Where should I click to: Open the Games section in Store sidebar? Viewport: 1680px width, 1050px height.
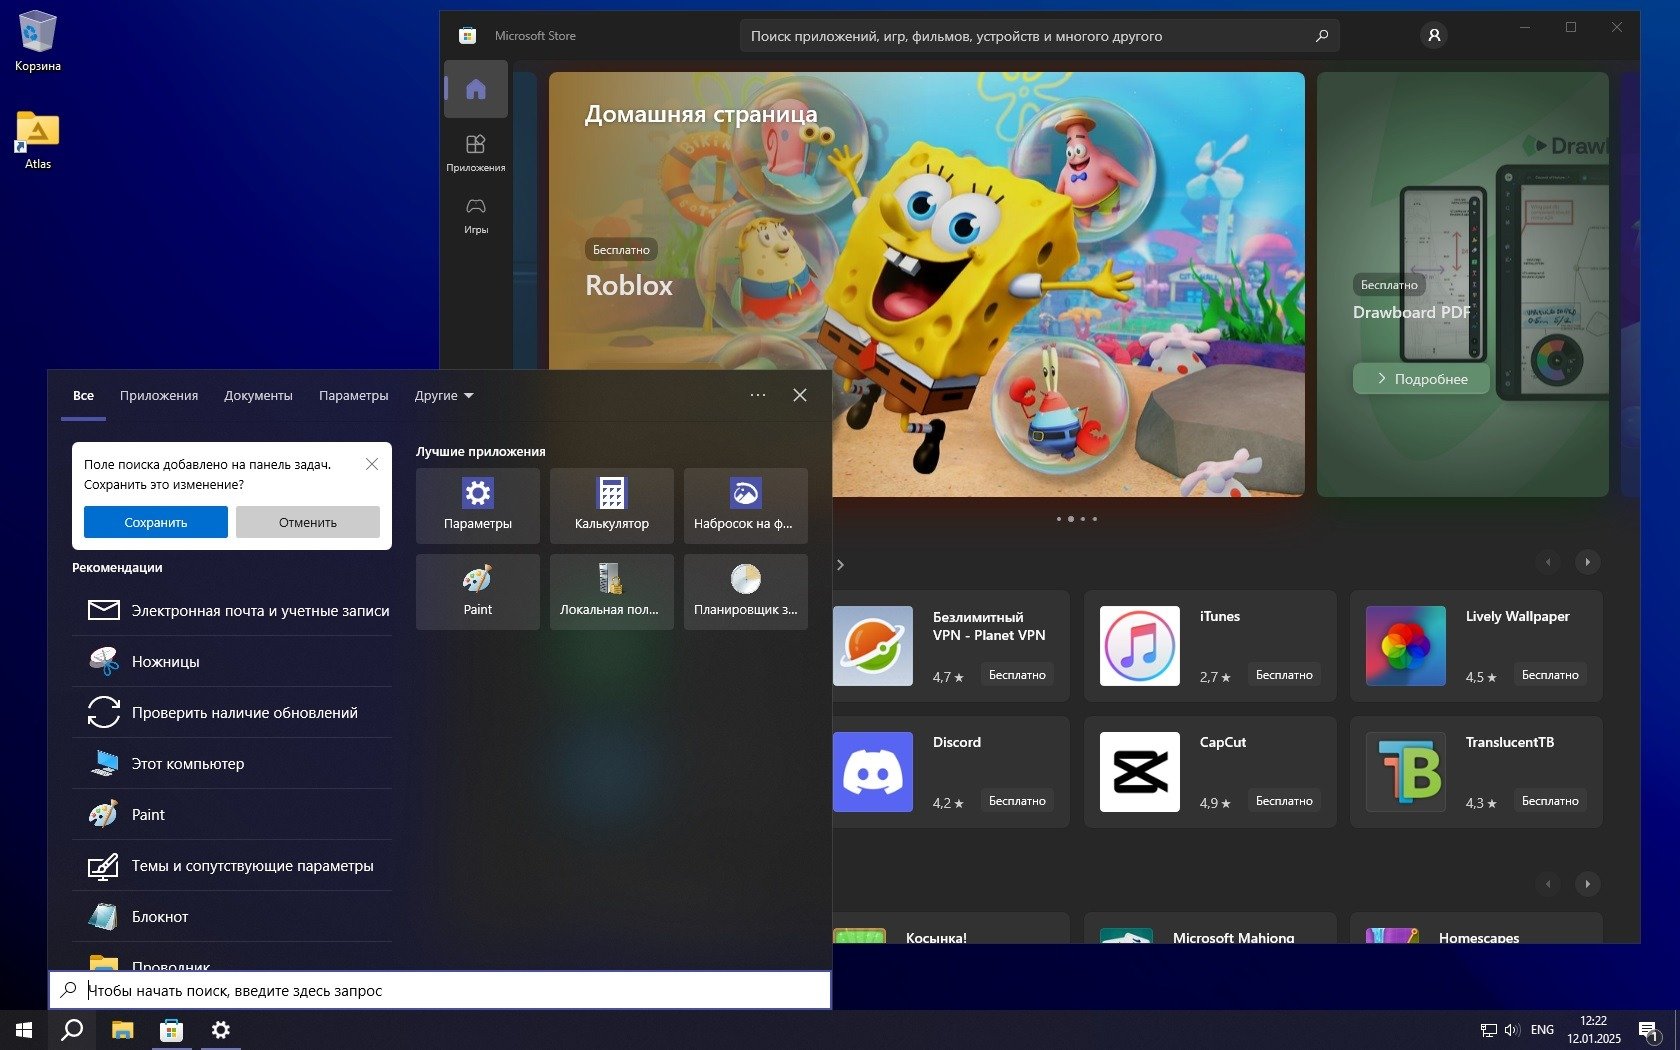pyautogui.click(x=476, y=214)
